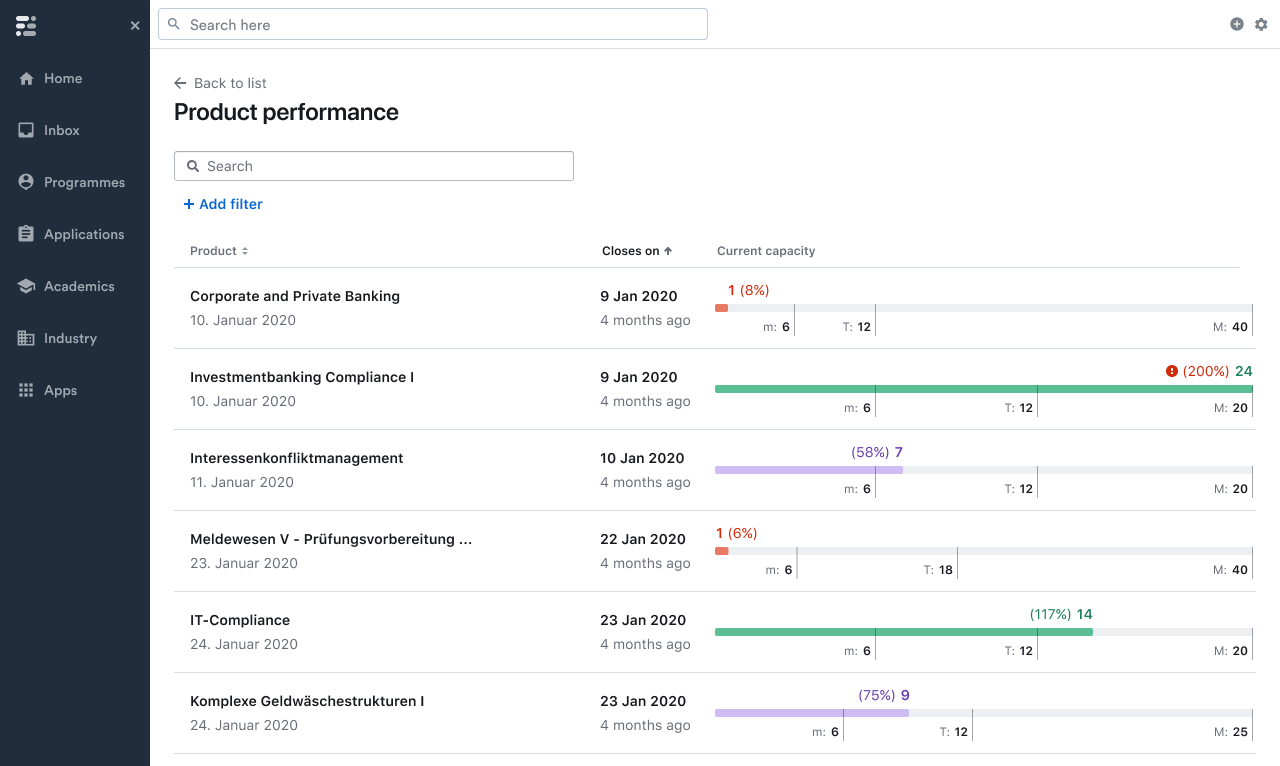Click the "Add filter" button

(223, 204)
